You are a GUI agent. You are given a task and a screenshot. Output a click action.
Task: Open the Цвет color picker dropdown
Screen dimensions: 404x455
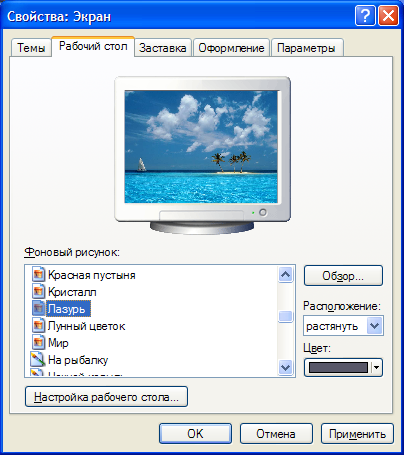[343, 367]
